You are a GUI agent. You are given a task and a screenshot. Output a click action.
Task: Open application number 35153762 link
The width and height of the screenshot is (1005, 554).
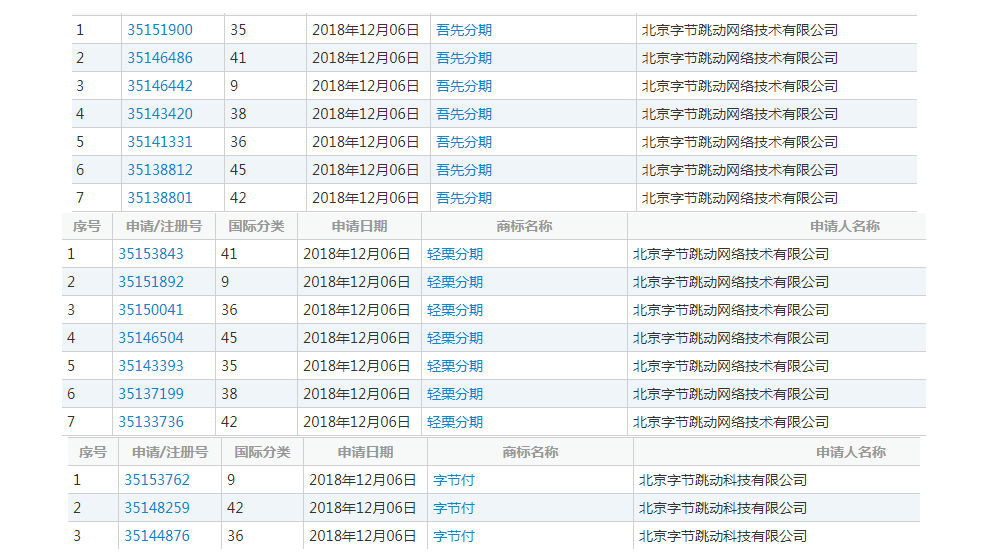pos(157,480)
